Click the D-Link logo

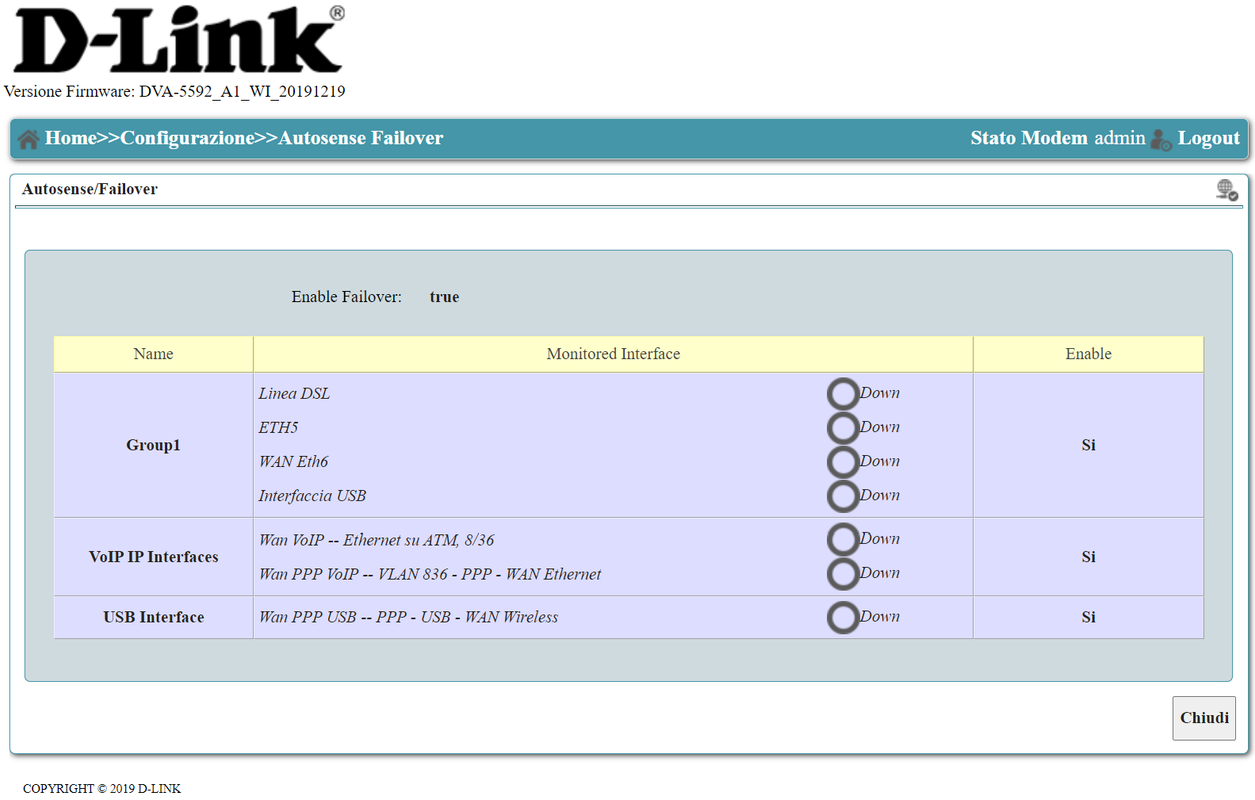pos(178,41)
